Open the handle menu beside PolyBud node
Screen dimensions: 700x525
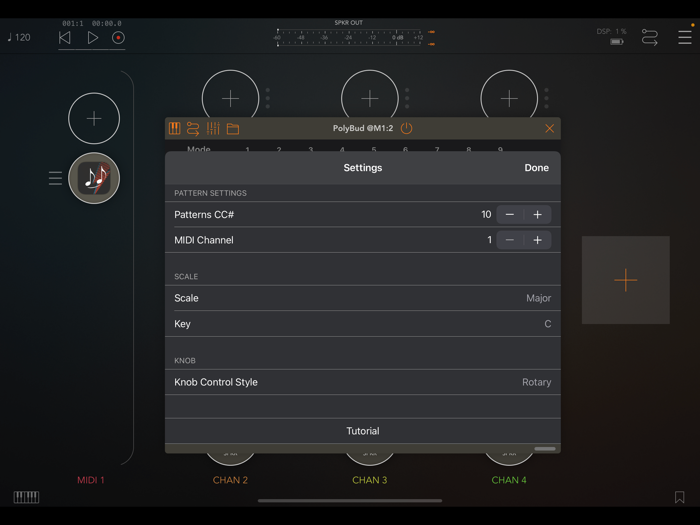[55, 178]
